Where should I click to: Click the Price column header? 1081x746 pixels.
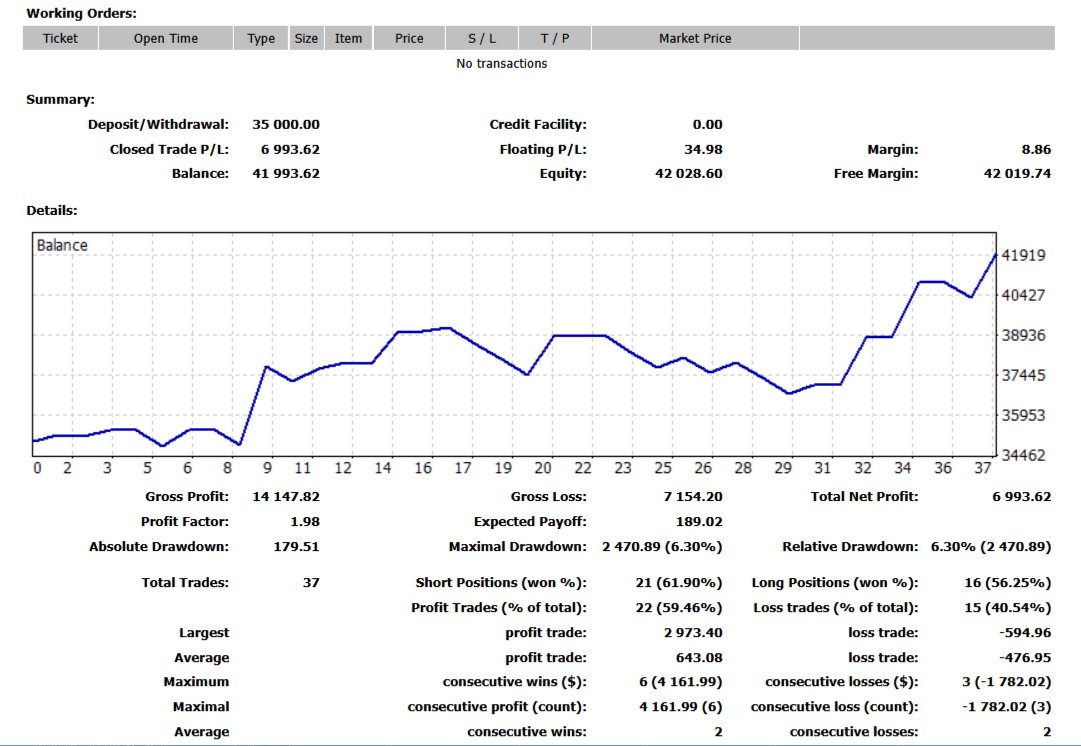(408, 38)
